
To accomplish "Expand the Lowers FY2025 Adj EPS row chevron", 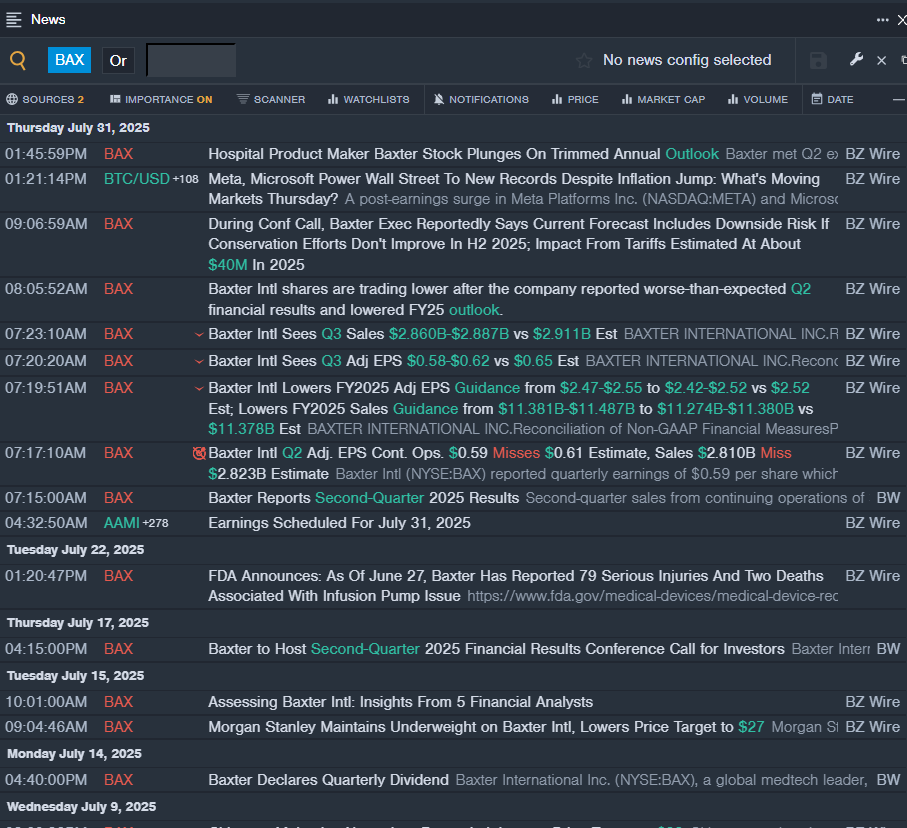I will point(199,389).
